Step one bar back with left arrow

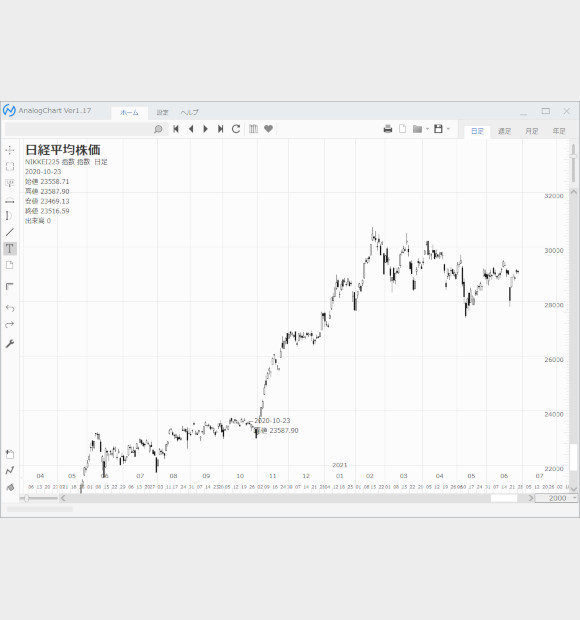pyautogui.click(x=191, y=129)
